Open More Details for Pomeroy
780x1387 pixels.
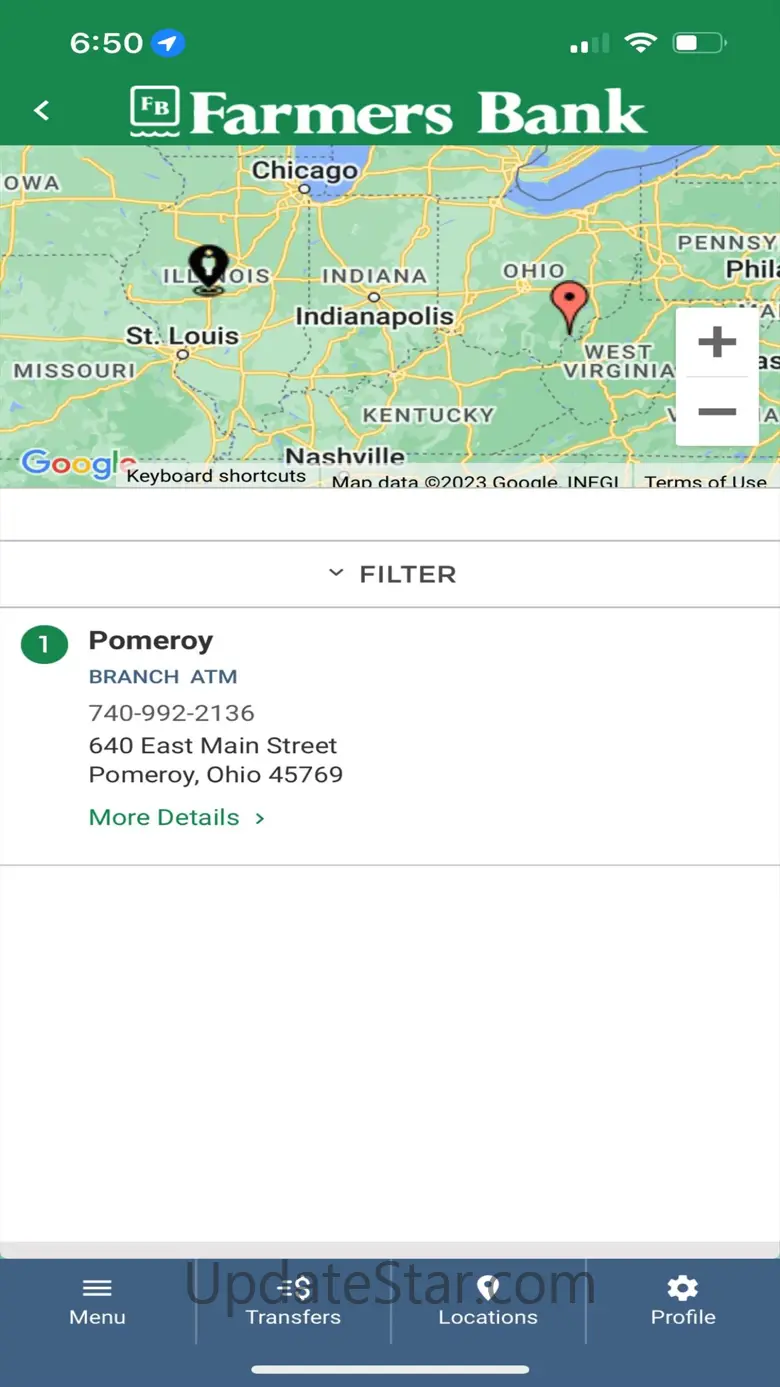pos(165,817)
